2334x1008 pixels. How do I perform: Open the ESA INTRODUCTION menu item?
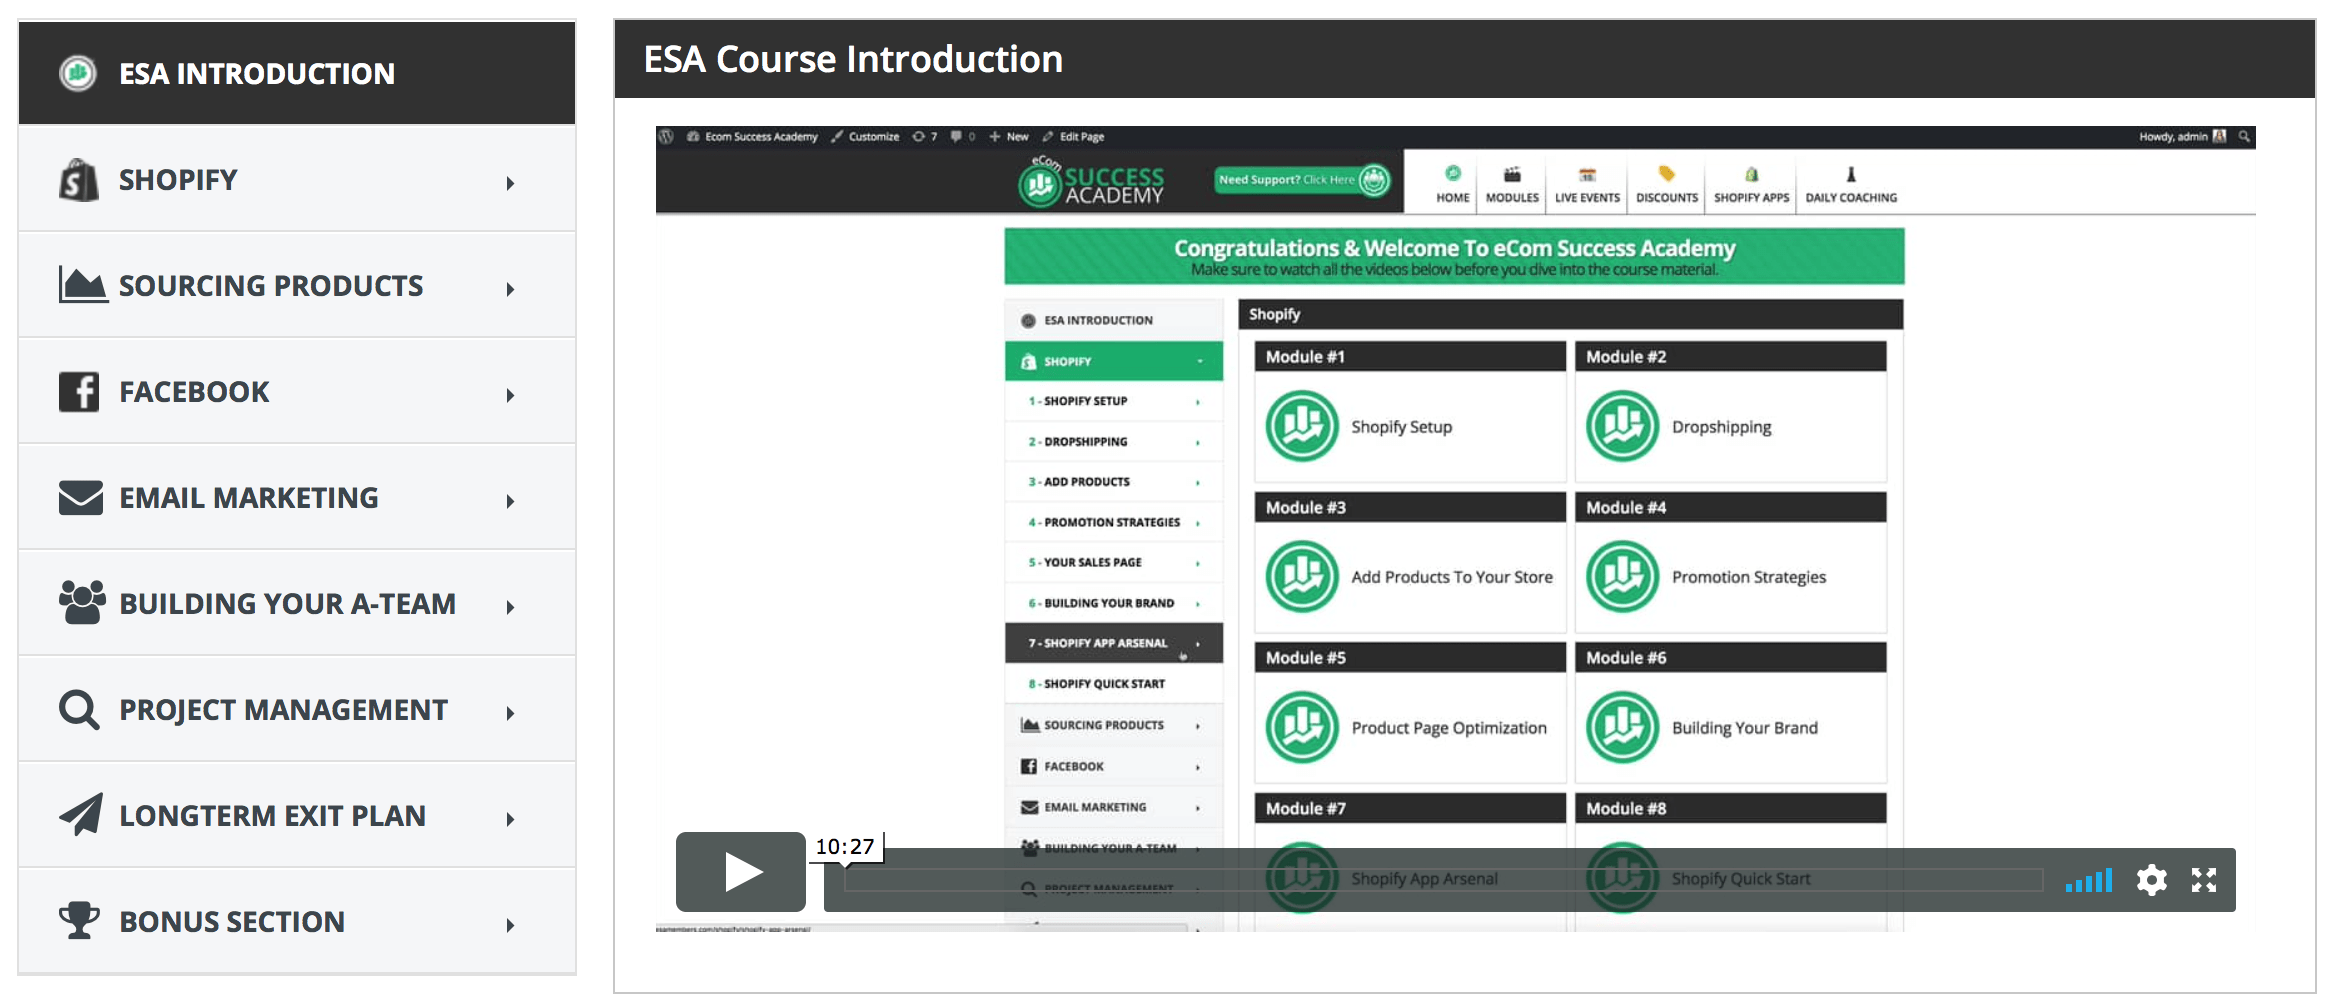(297, 73)
